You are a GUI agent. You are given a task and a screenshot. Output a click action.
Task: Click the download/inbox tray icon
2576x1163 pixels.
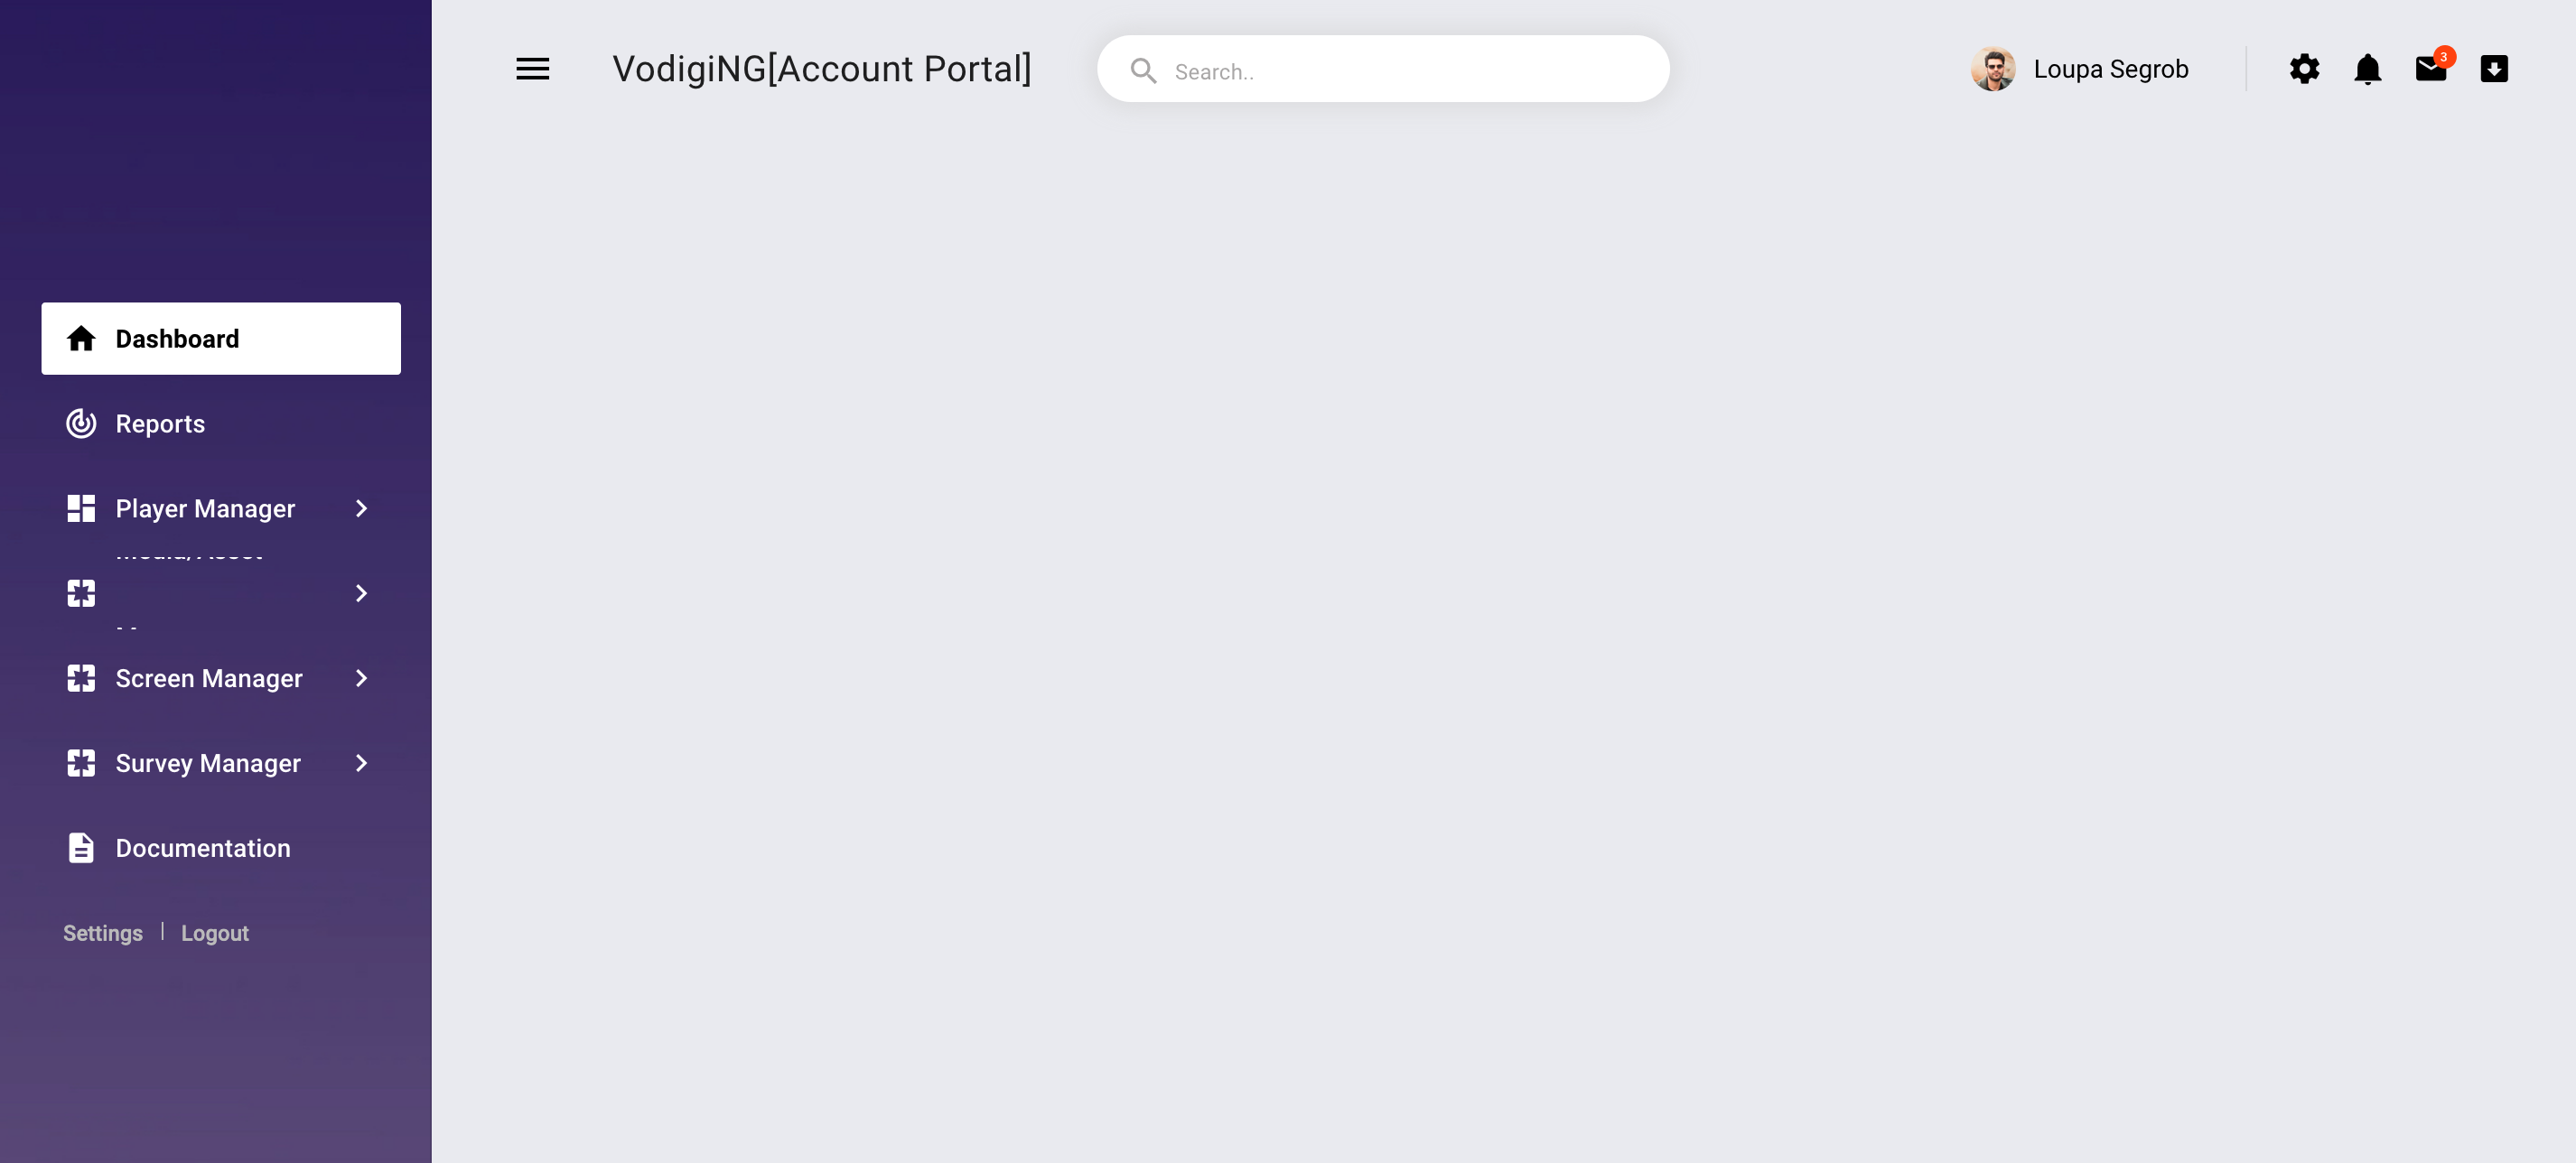(2494, 68)
